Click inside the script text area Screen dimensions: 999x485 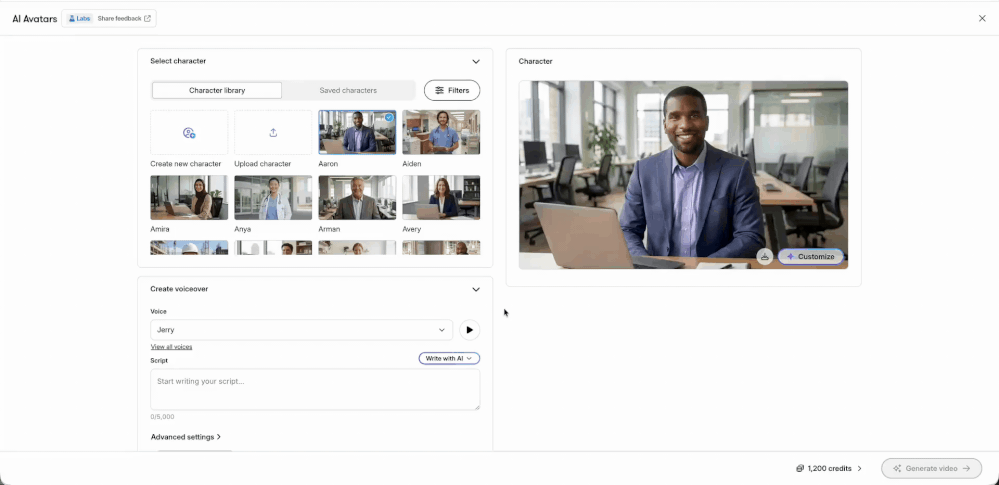coord(315,389)
